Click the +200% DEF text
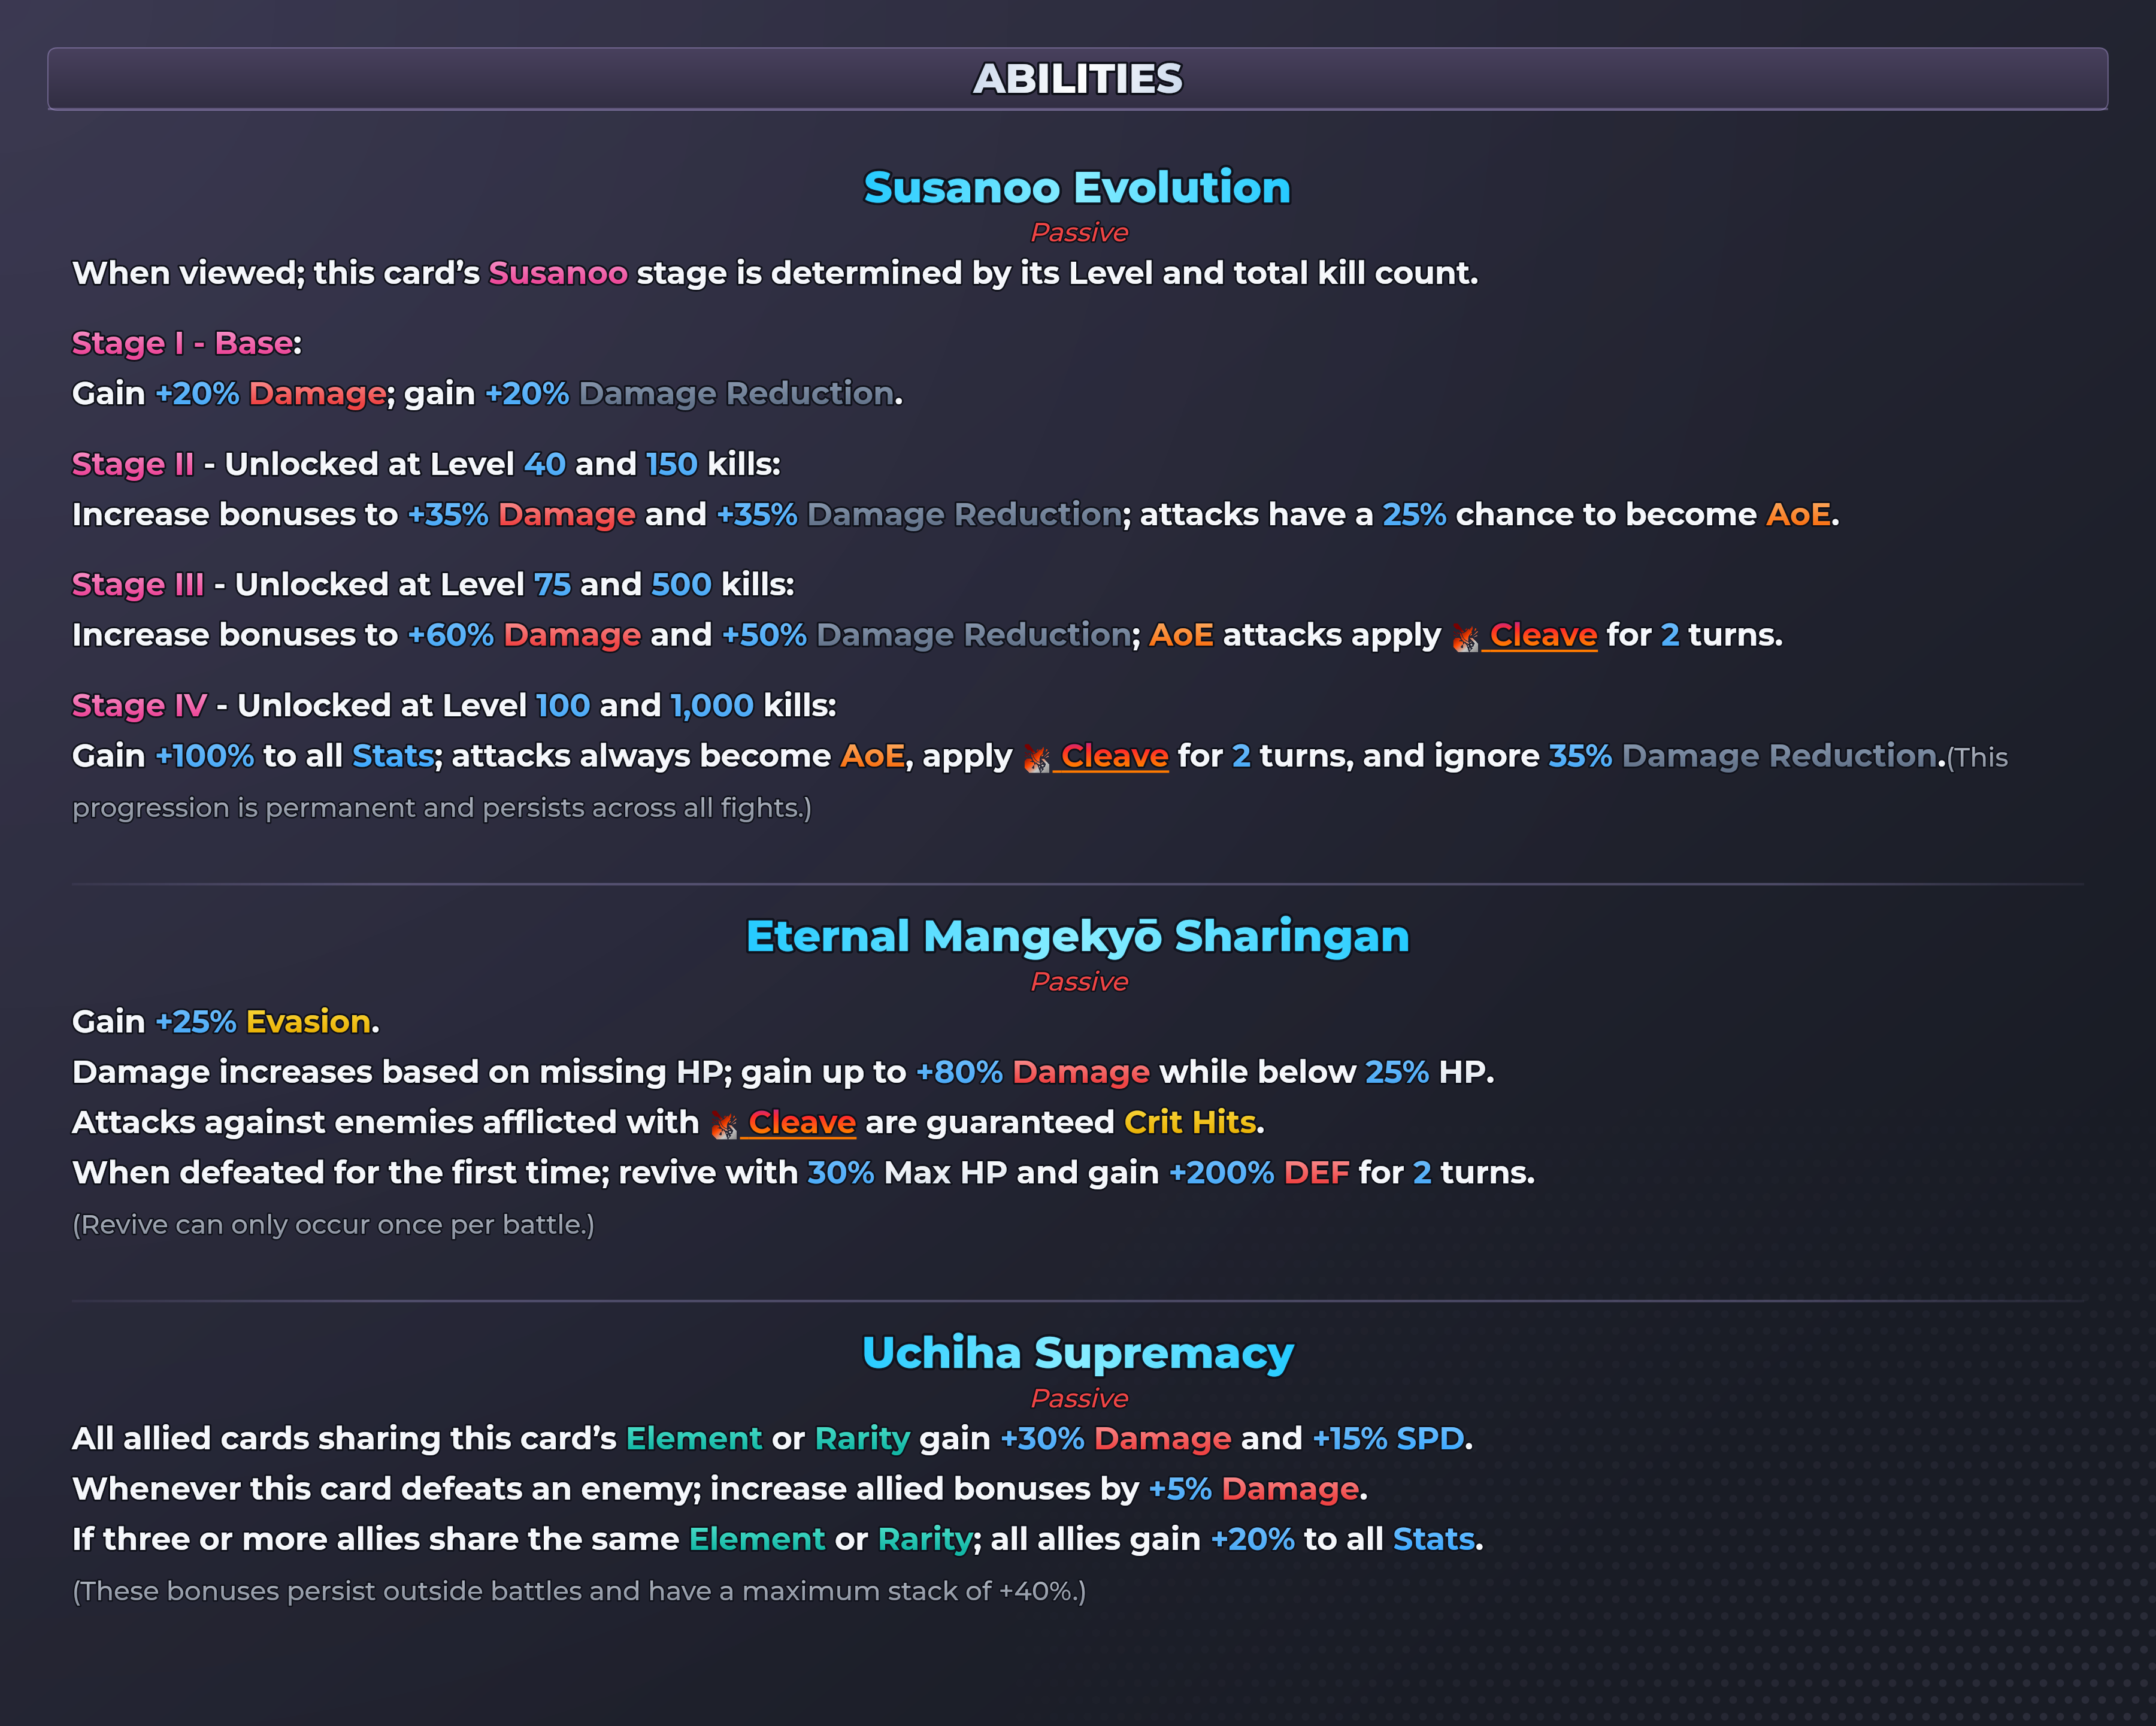2156x1726 pixels. point(1259,1172)
